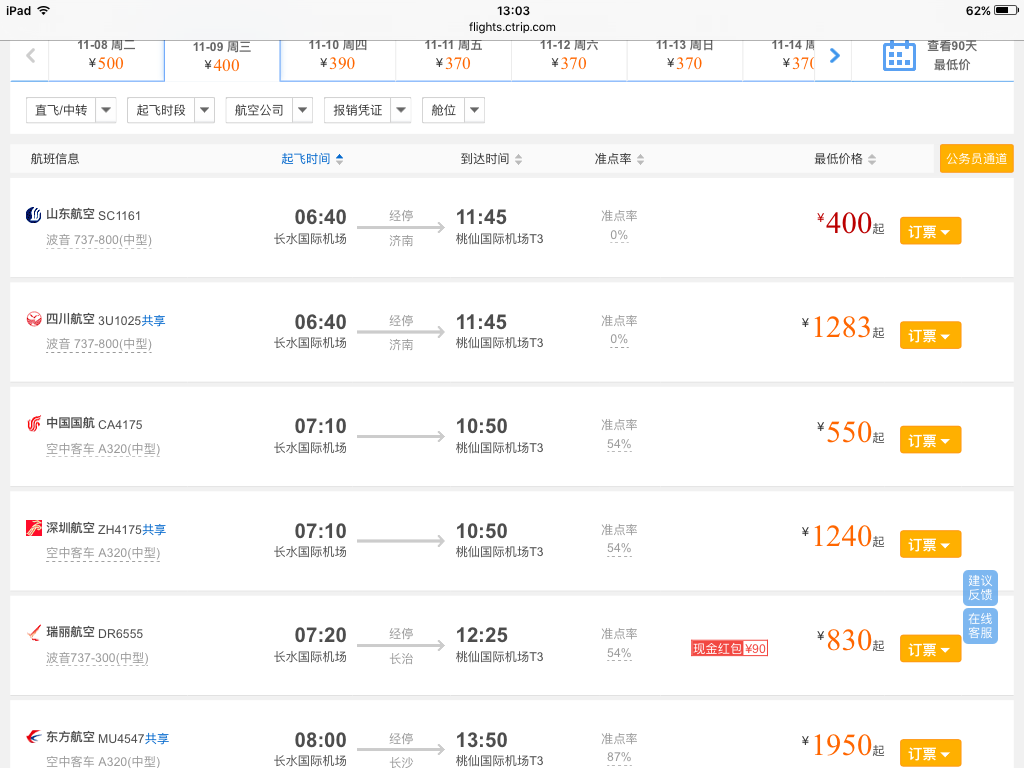Select the 11-09 周三 ¥400 date tab
The height and width of the screenshot is (768, 1024).
(x=222, y=59)
